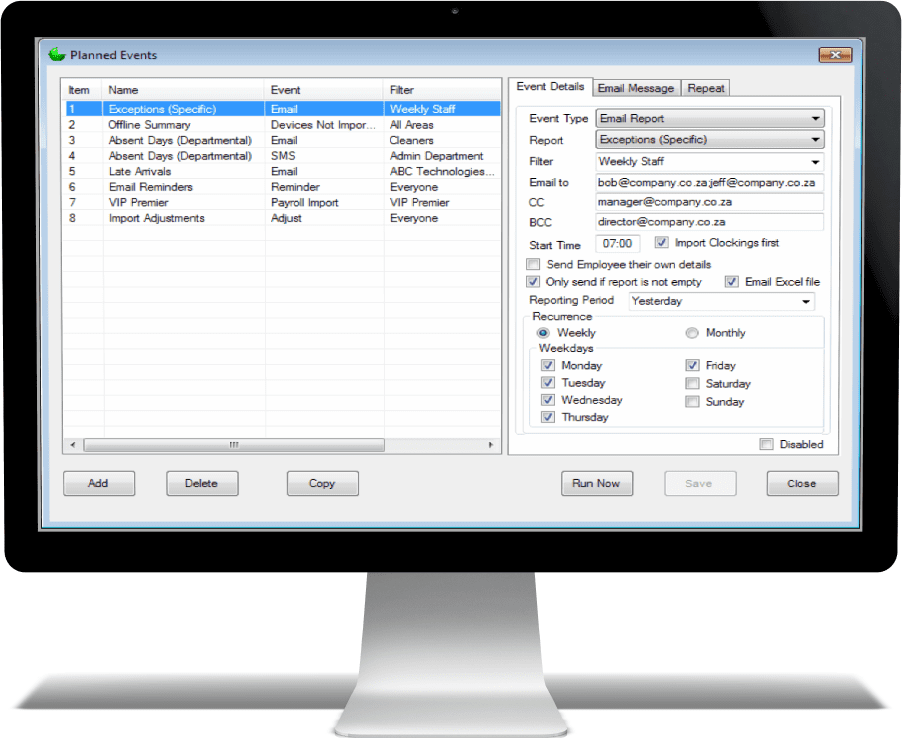Open the Repeat tab
This screenshot has height=738, width=902.
706,88
